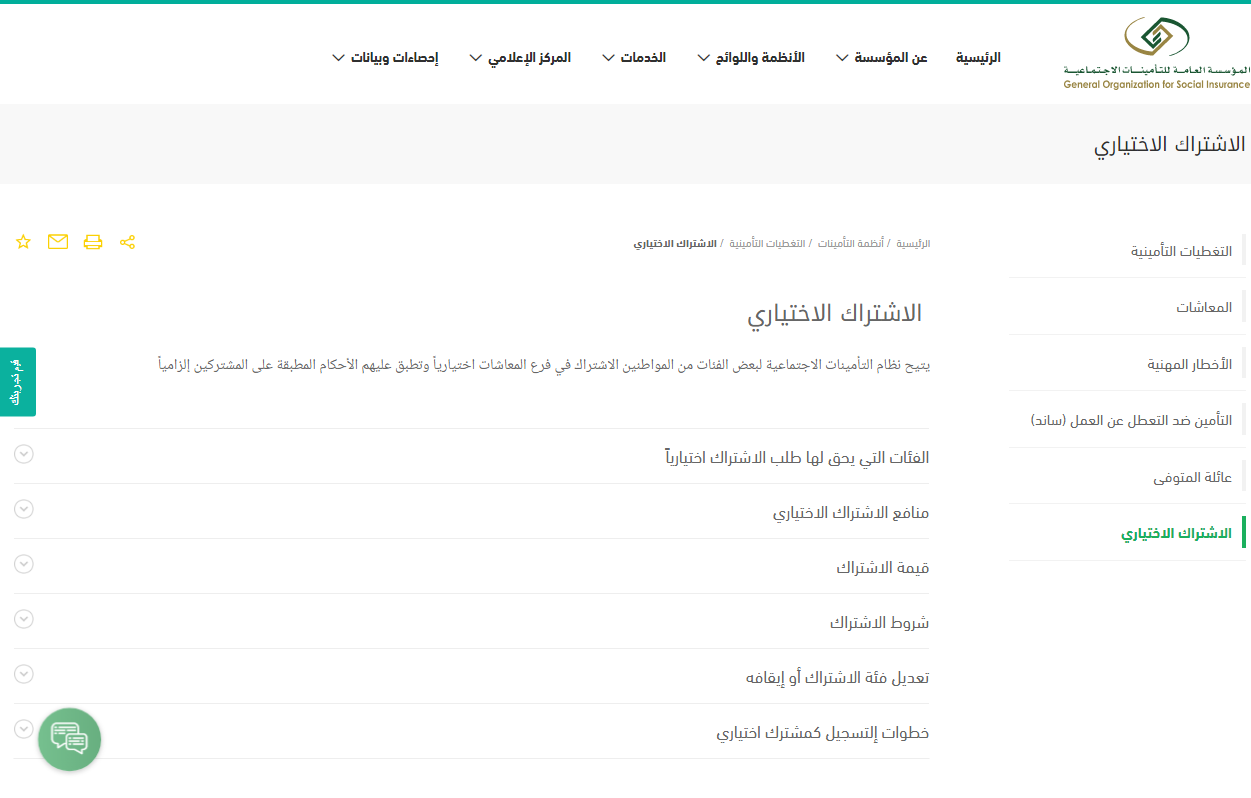
Task: Click the التغطيات التأمينية breadcrumb link
Action: point(767,244)
